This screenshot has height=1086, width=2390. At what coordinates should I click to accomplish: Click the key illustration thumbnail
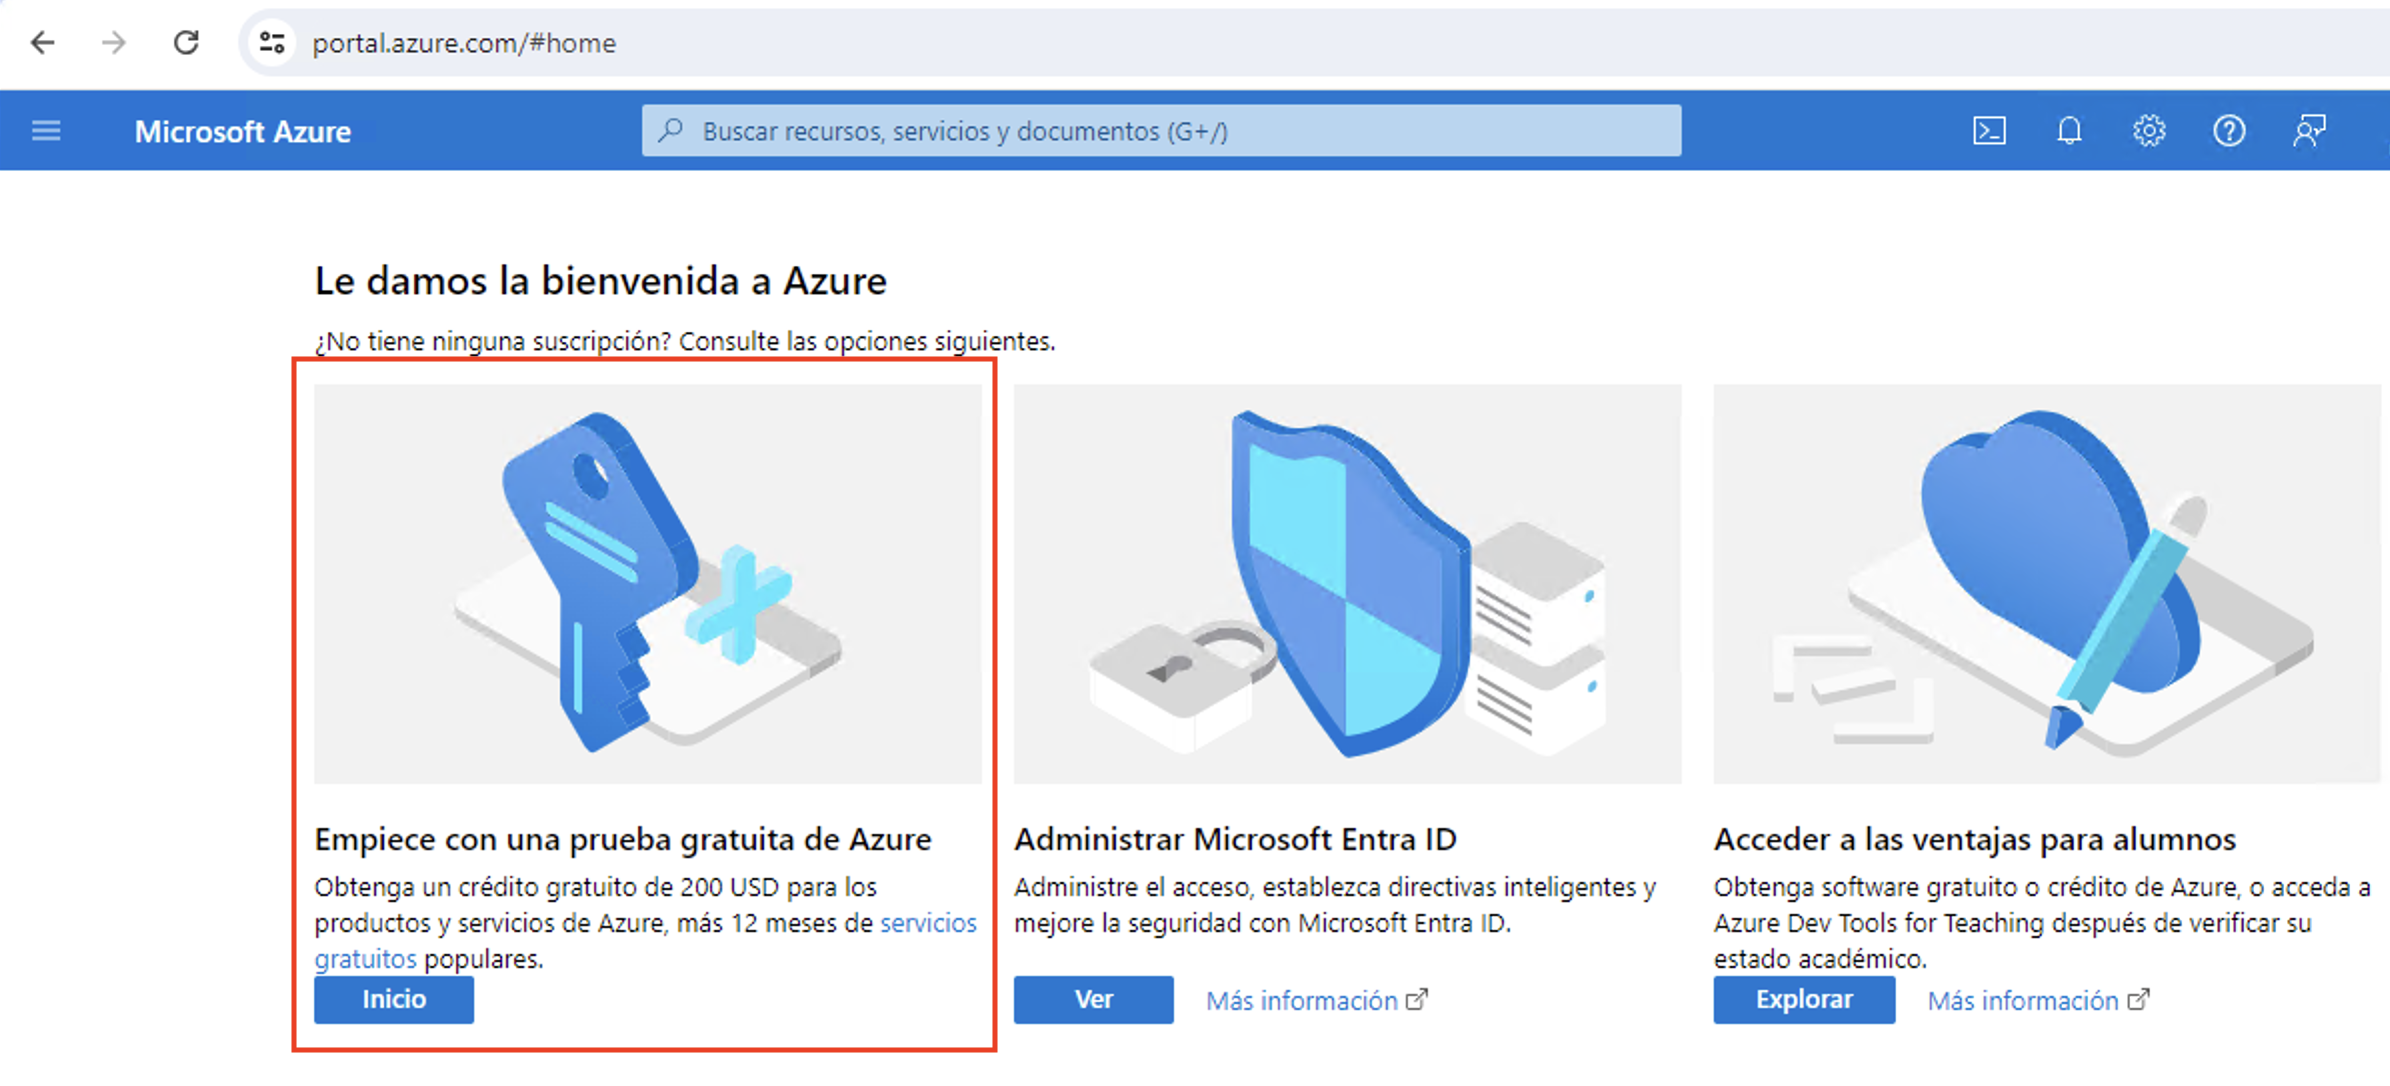[x=648, y=584]
